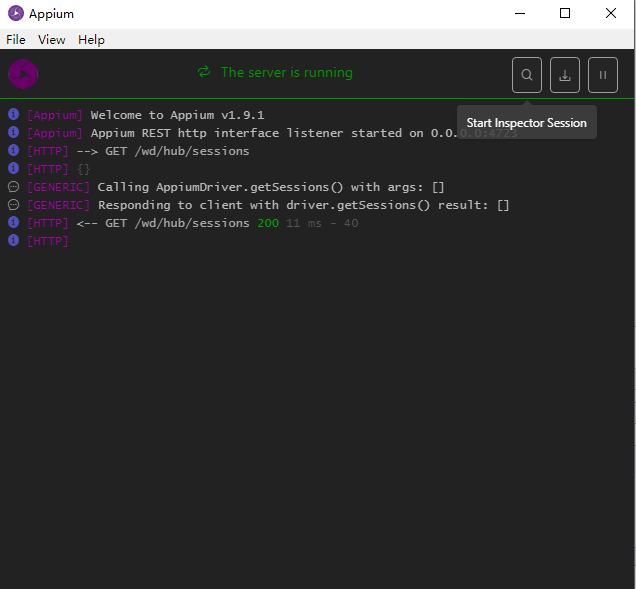Click the '--> GET /wd/hub/sessions' log entry
Image resolution: width=636 pixels, height=589 pixels.
[x=163, y=151]
